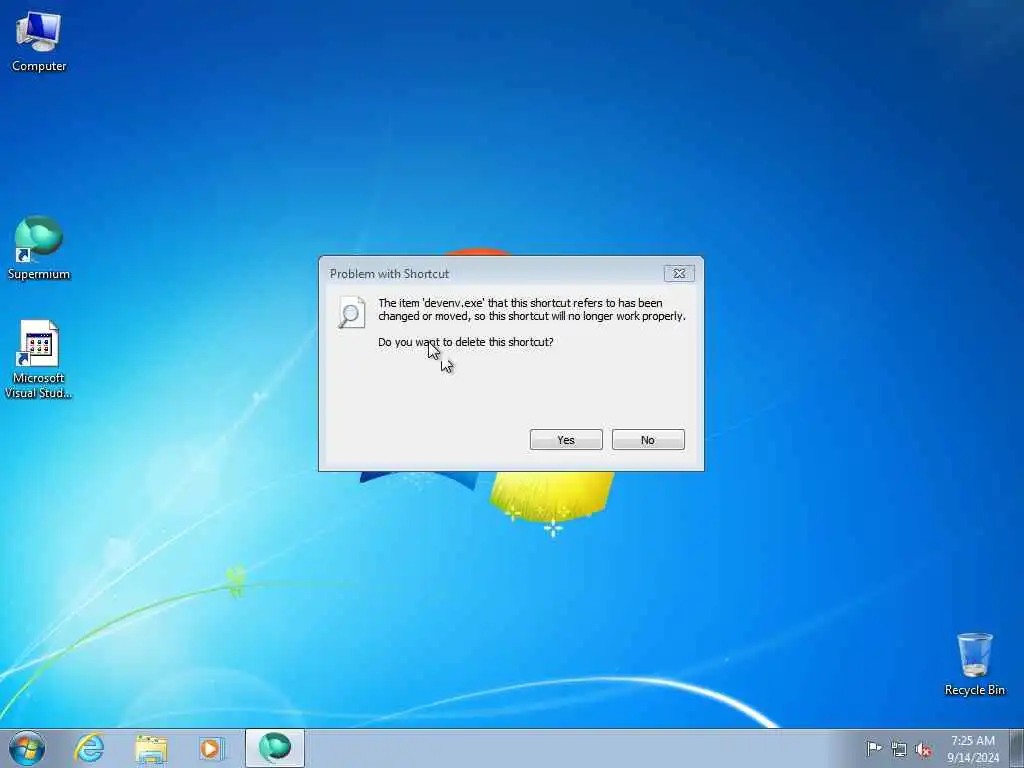Open Action Center flag icon in tray
Image resolution: width=1024 pixels, height=768 pixels.
point(873,748)
